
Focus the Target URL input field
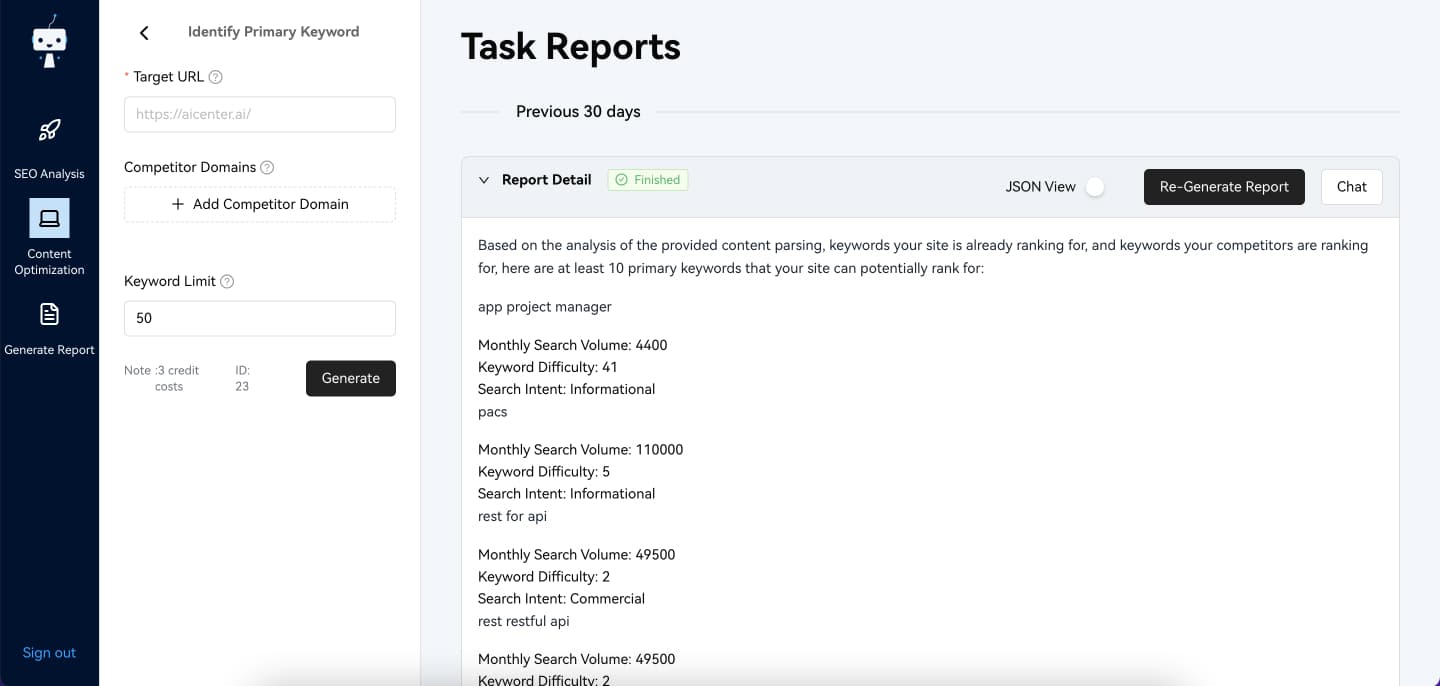260,114
